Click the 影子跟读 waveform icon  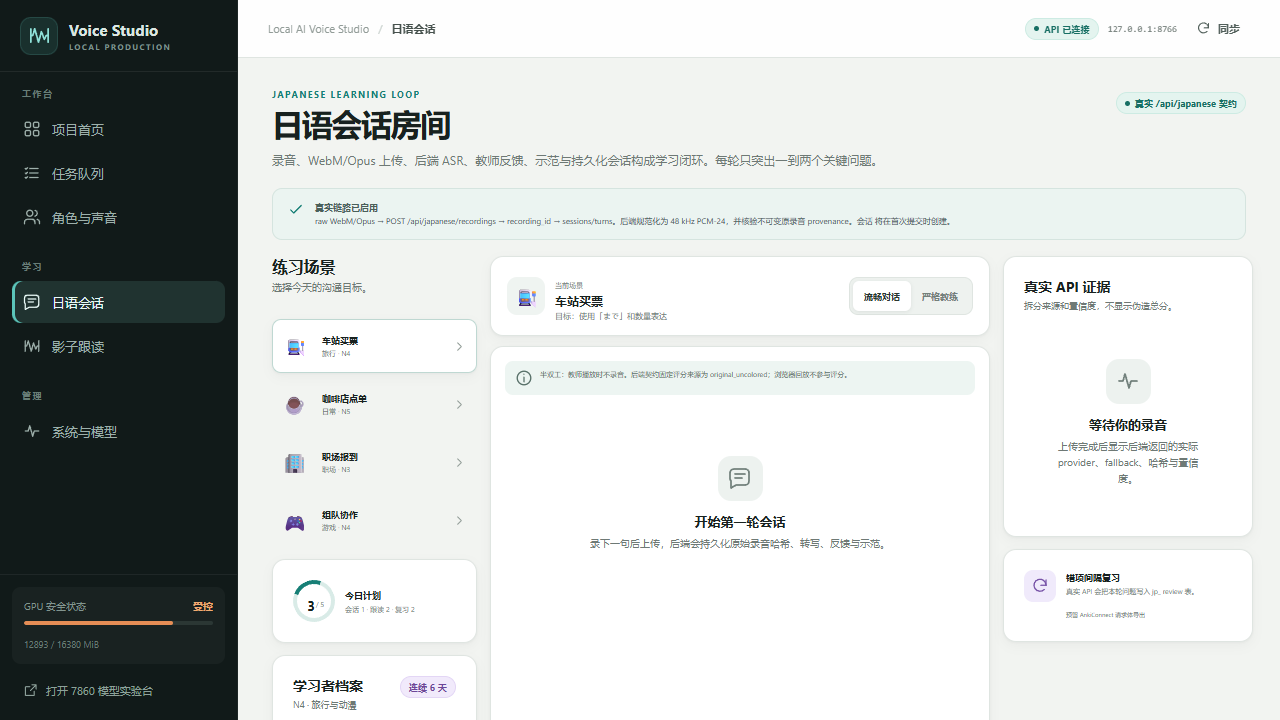click(x=32, y=346)
